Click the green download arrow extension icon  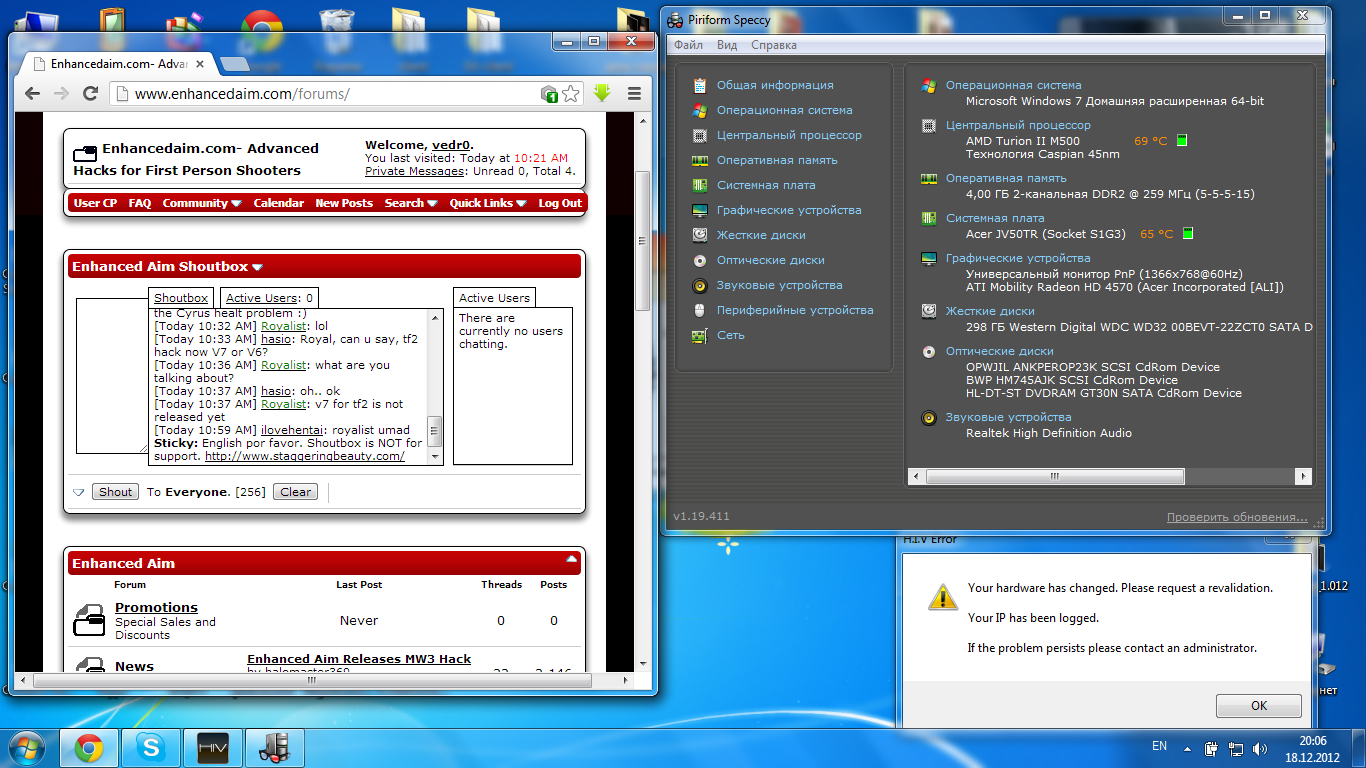pos(602,93)
